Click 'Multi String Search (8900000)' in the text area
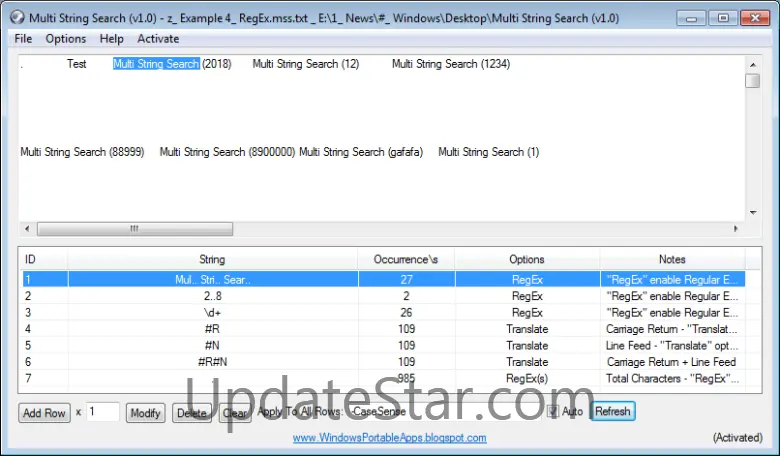This screenshot has height=456, width=780. [227, 152]
